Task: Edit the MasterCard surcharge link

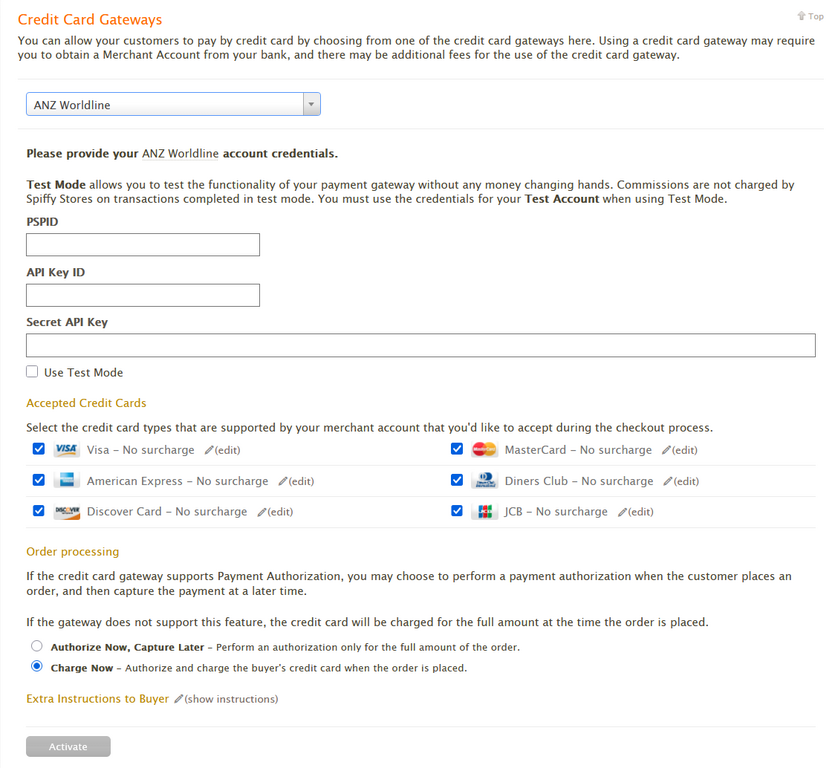Action: point(684,451)
